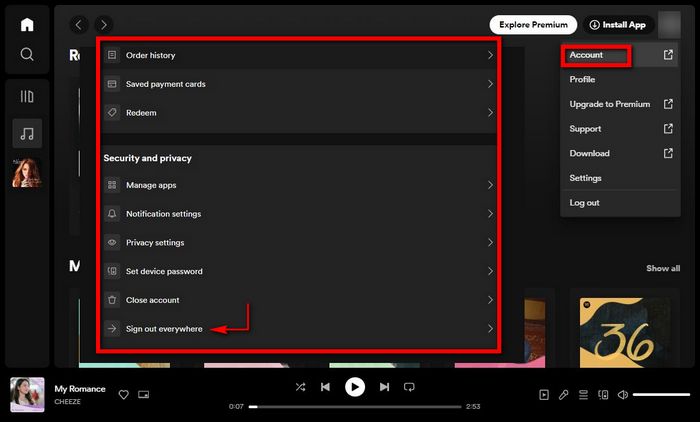
Task: Open Search from the sidebar magnifier icon
Action: click(27, 54)
